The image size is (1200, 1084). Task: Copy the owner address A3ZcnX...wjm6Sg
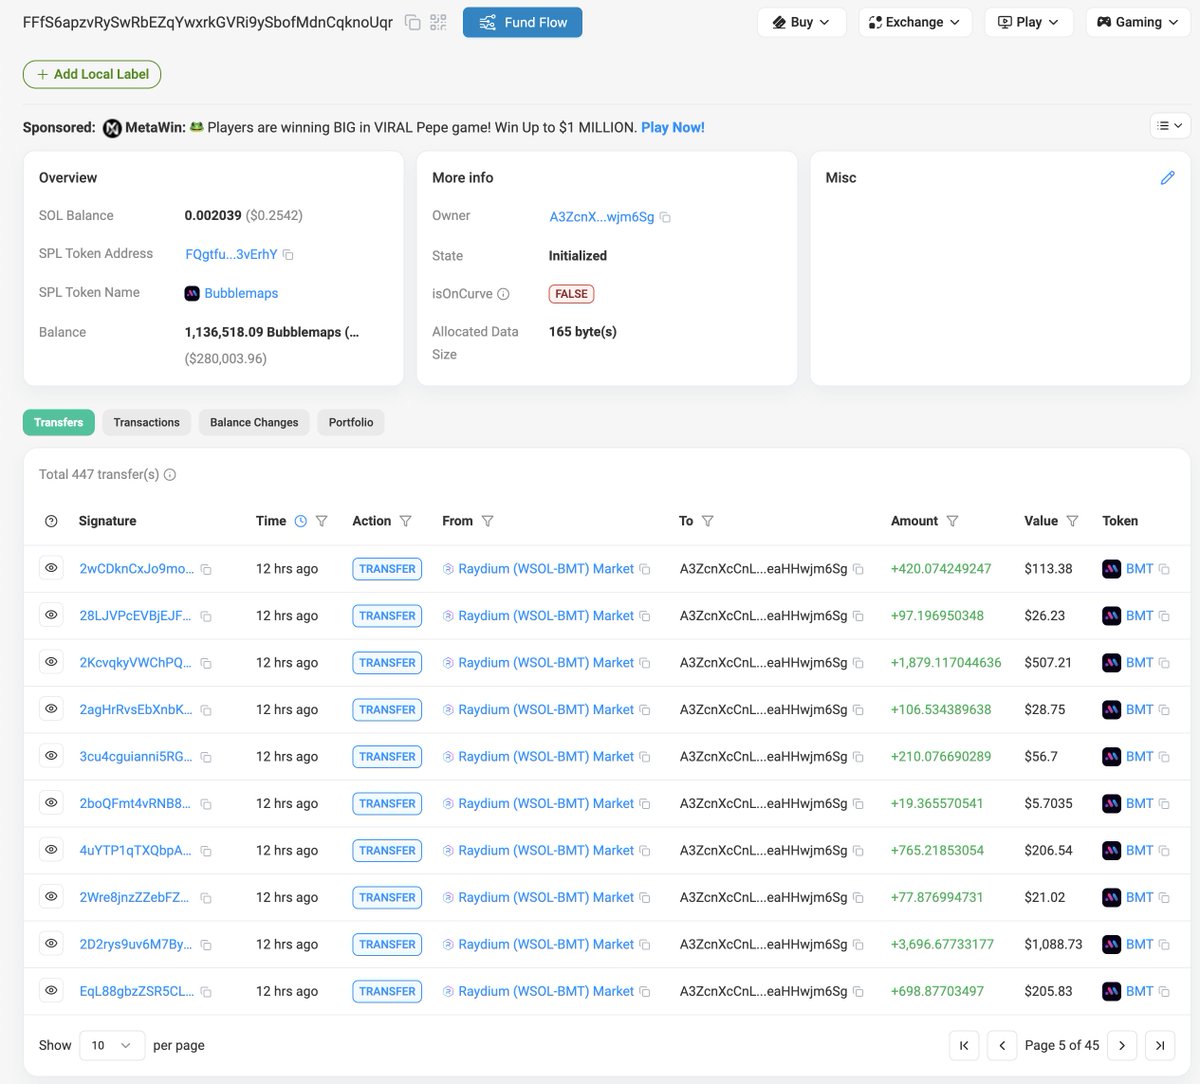[x=665, y=217]
